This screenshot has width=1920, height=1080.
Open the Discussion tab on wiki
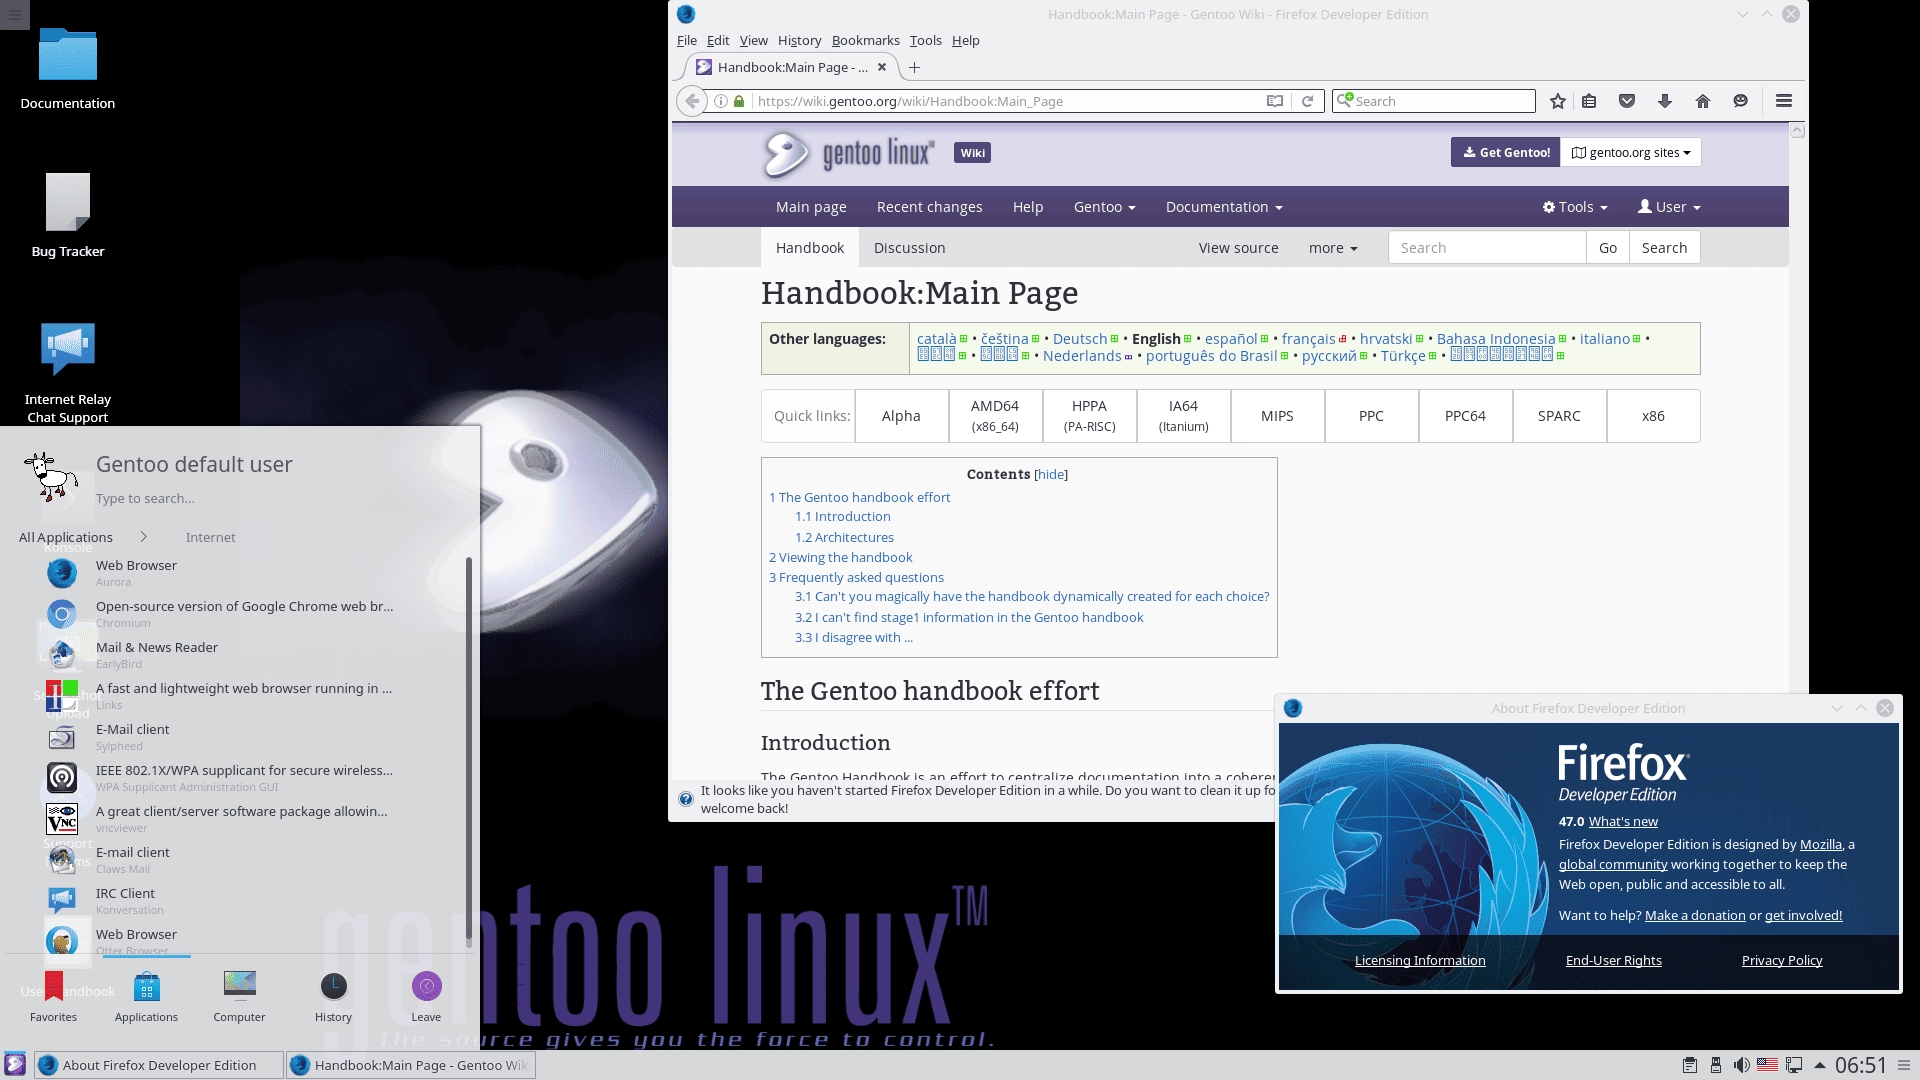[909, 248]
